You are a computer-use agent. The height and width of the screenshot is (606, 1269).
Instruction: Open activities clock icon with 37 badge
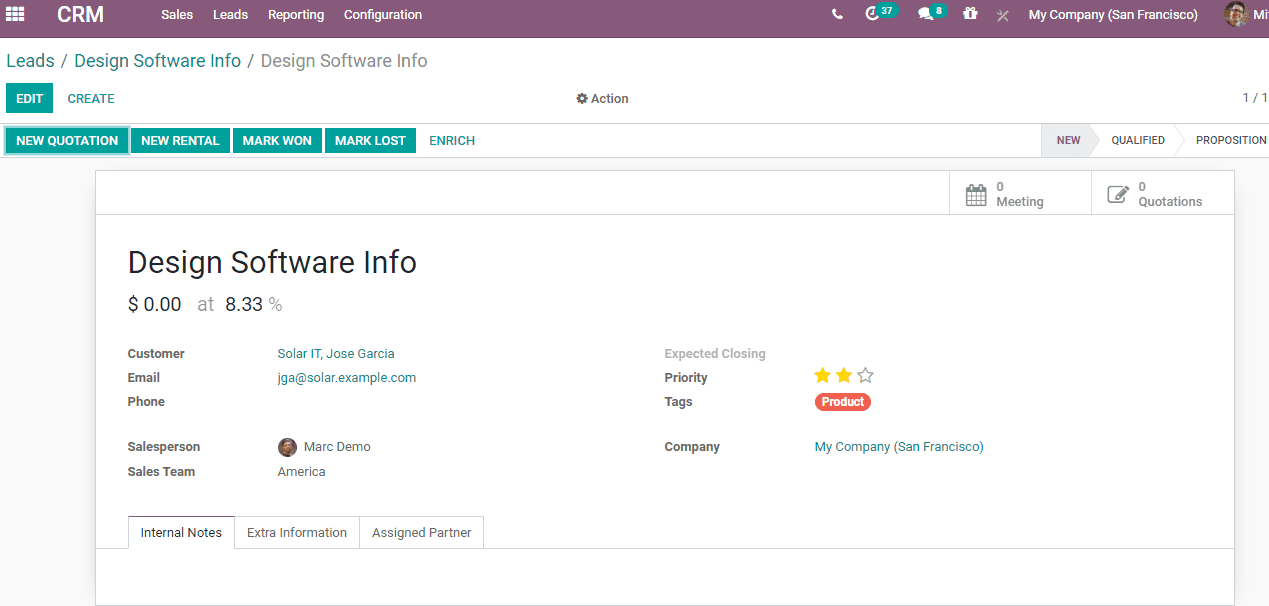click(x=880, y=13)
